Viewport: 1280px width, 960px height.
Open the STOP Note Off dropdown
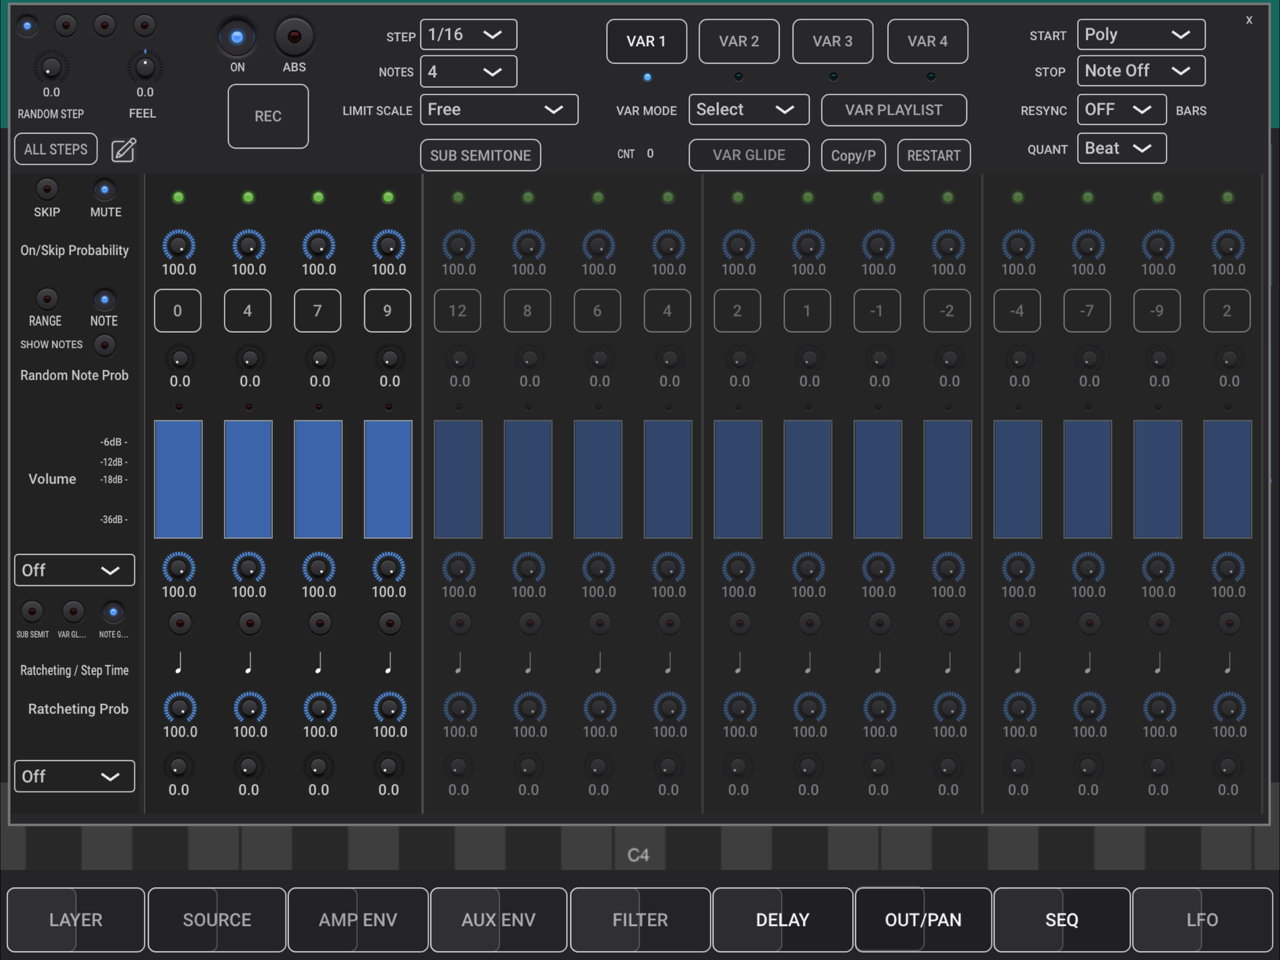coord(1141,71)
